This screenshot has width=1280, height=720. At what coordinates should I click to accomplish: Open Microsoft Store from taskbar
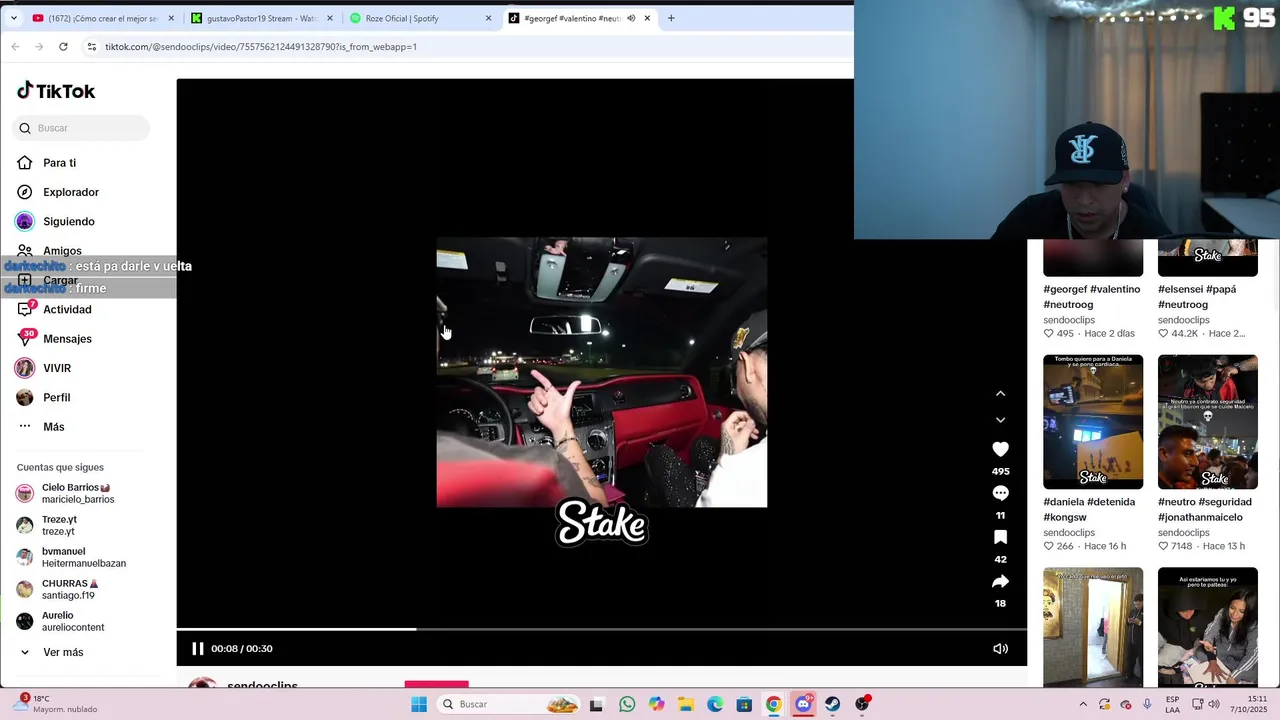tap(744, 704)
